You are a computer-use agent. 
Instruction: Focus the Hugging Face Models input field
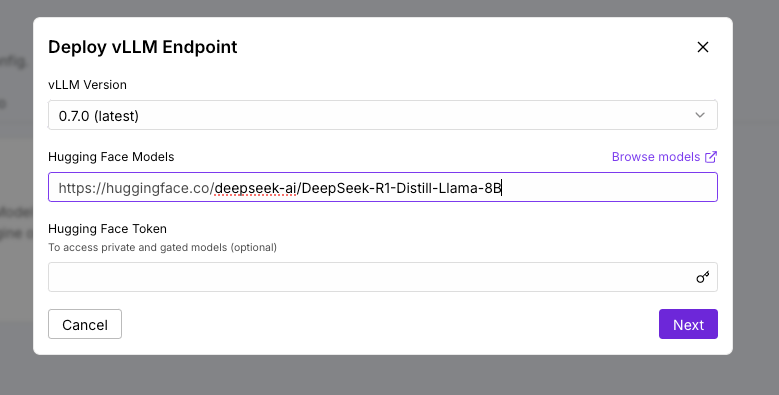(383, 187)
